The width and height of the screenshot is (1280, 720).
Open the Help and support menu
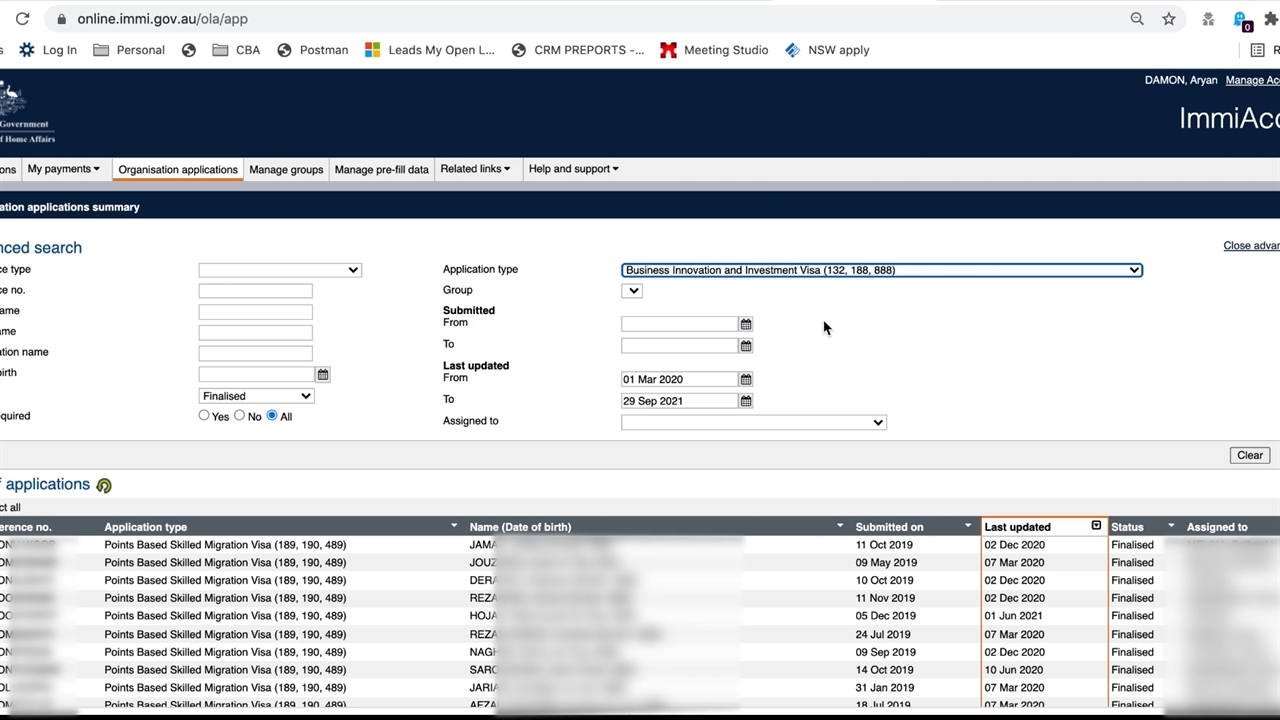tap(573, 169)
